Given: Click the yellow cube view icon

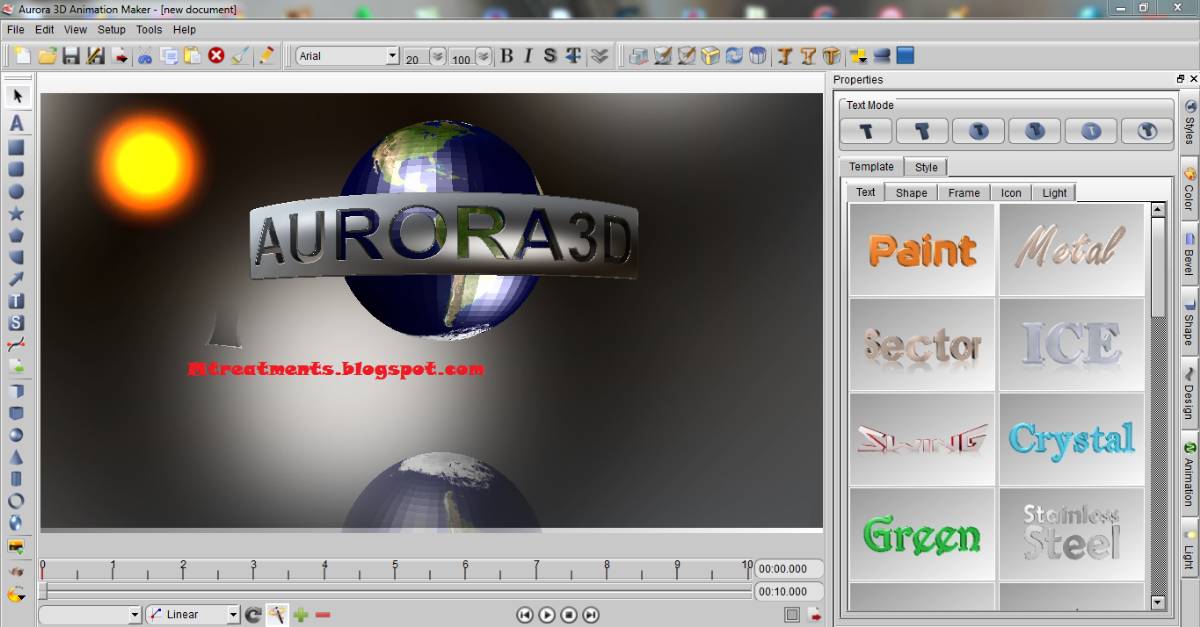Looking at the screenshot, I should 710,56.
